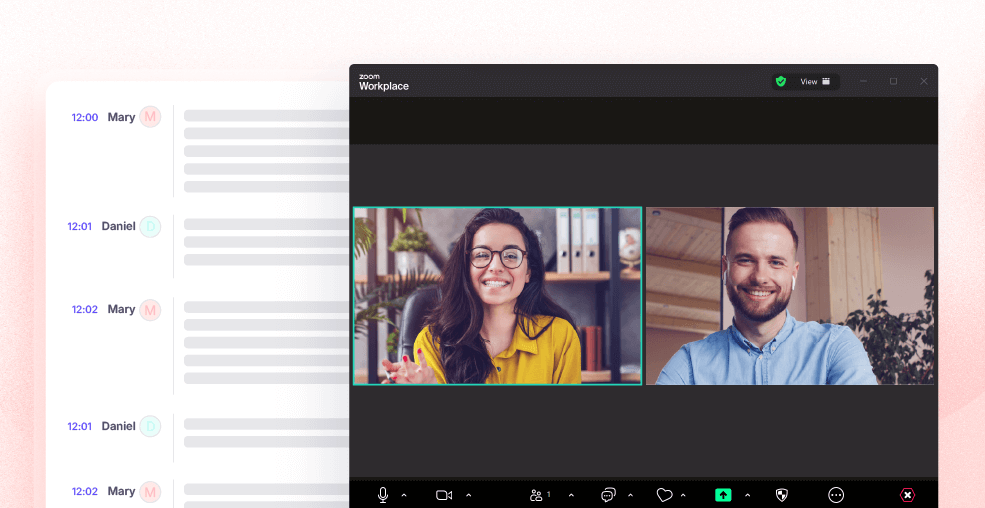985x508 pixels.
Task: Click the heart reactions icon
Action: pyautogui.click(x=664, y=495)
